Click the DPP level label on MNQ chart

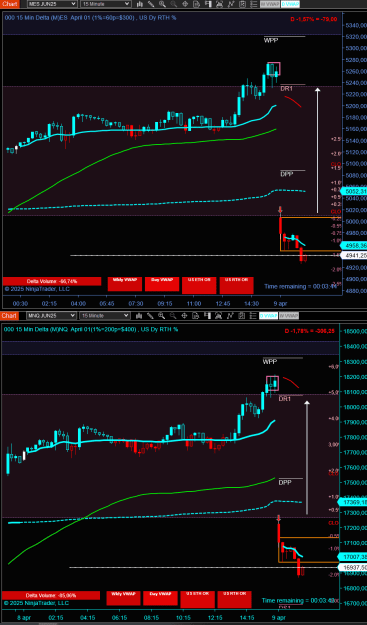tap(285, 482)
